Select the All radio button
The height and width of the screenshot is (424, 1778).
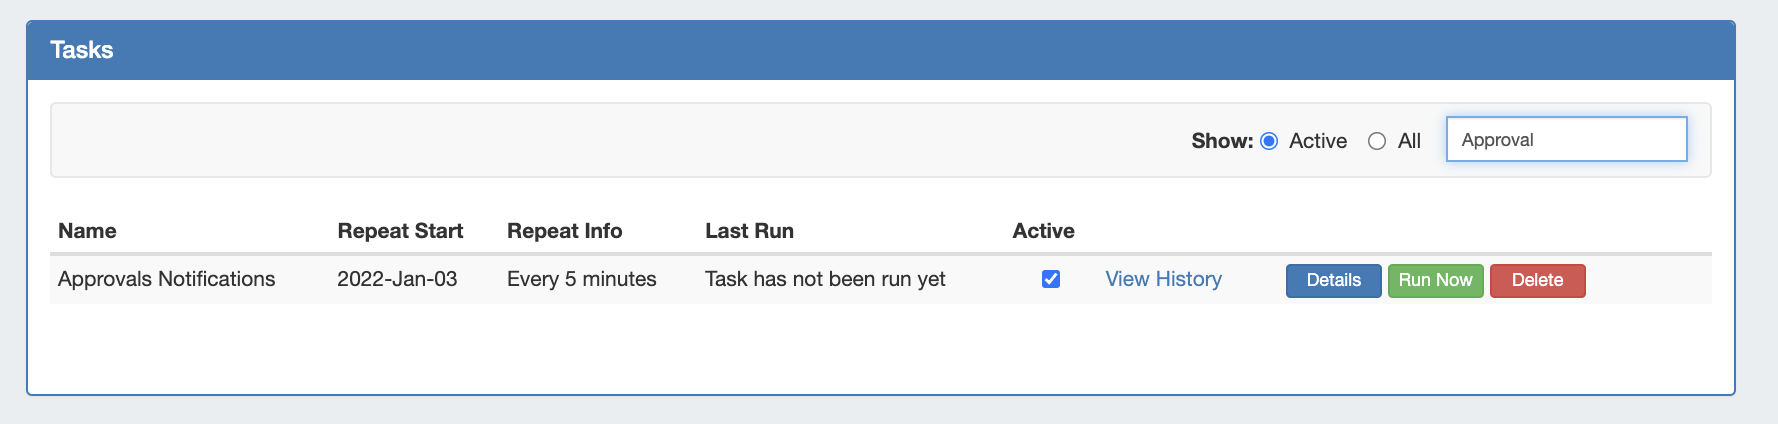pos(1377,141)
